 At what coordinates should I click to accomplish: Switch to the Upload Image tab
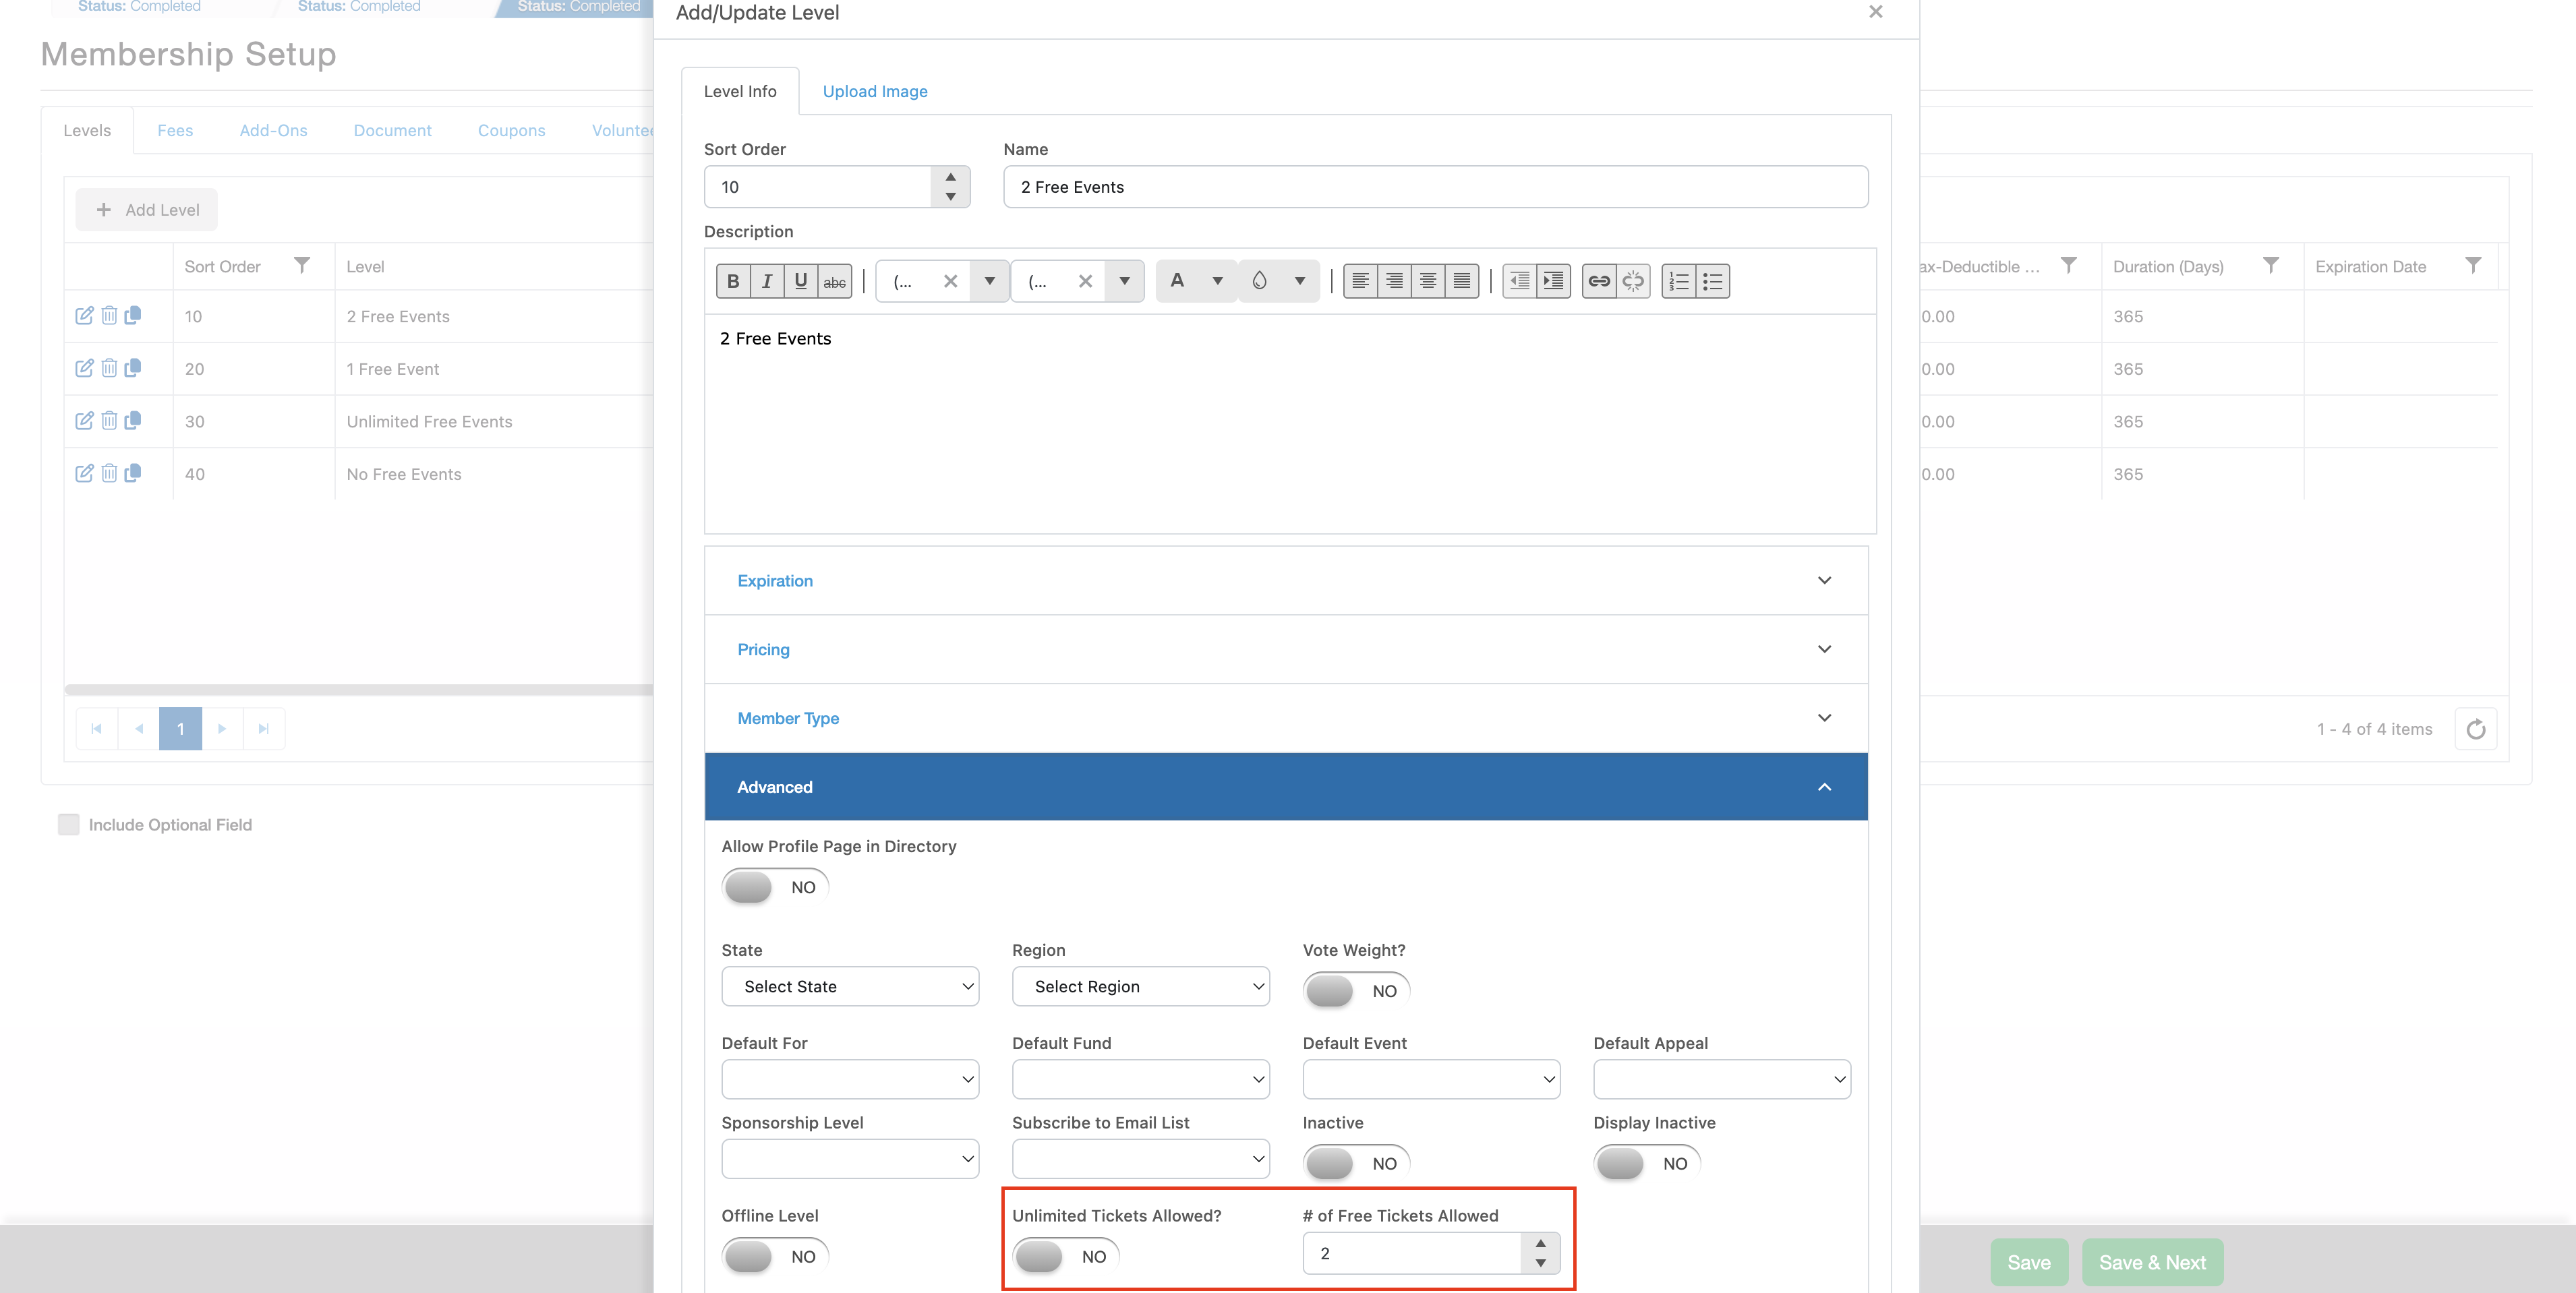click(x=875, y=91)
